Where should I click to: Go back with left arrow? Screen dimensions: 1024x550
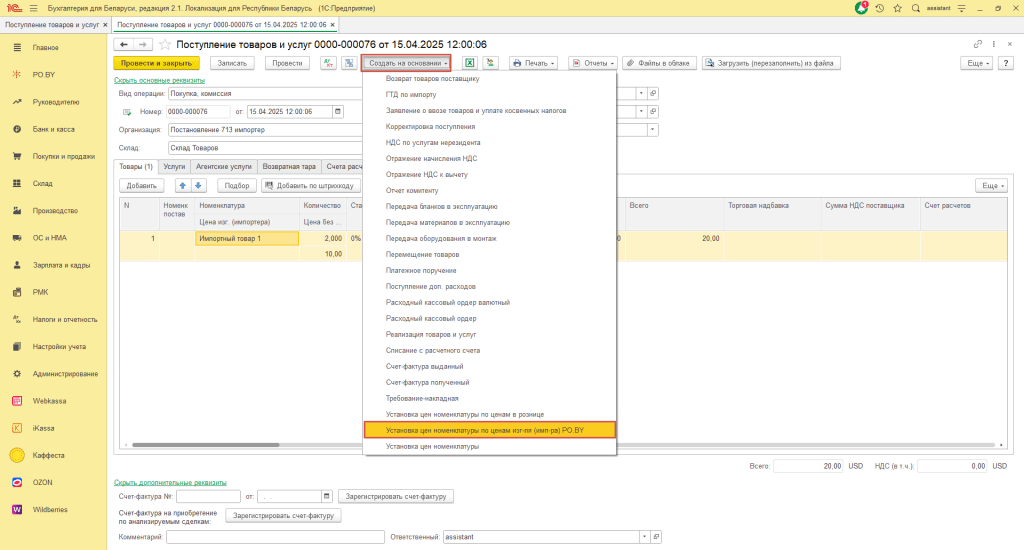(123, 44)
